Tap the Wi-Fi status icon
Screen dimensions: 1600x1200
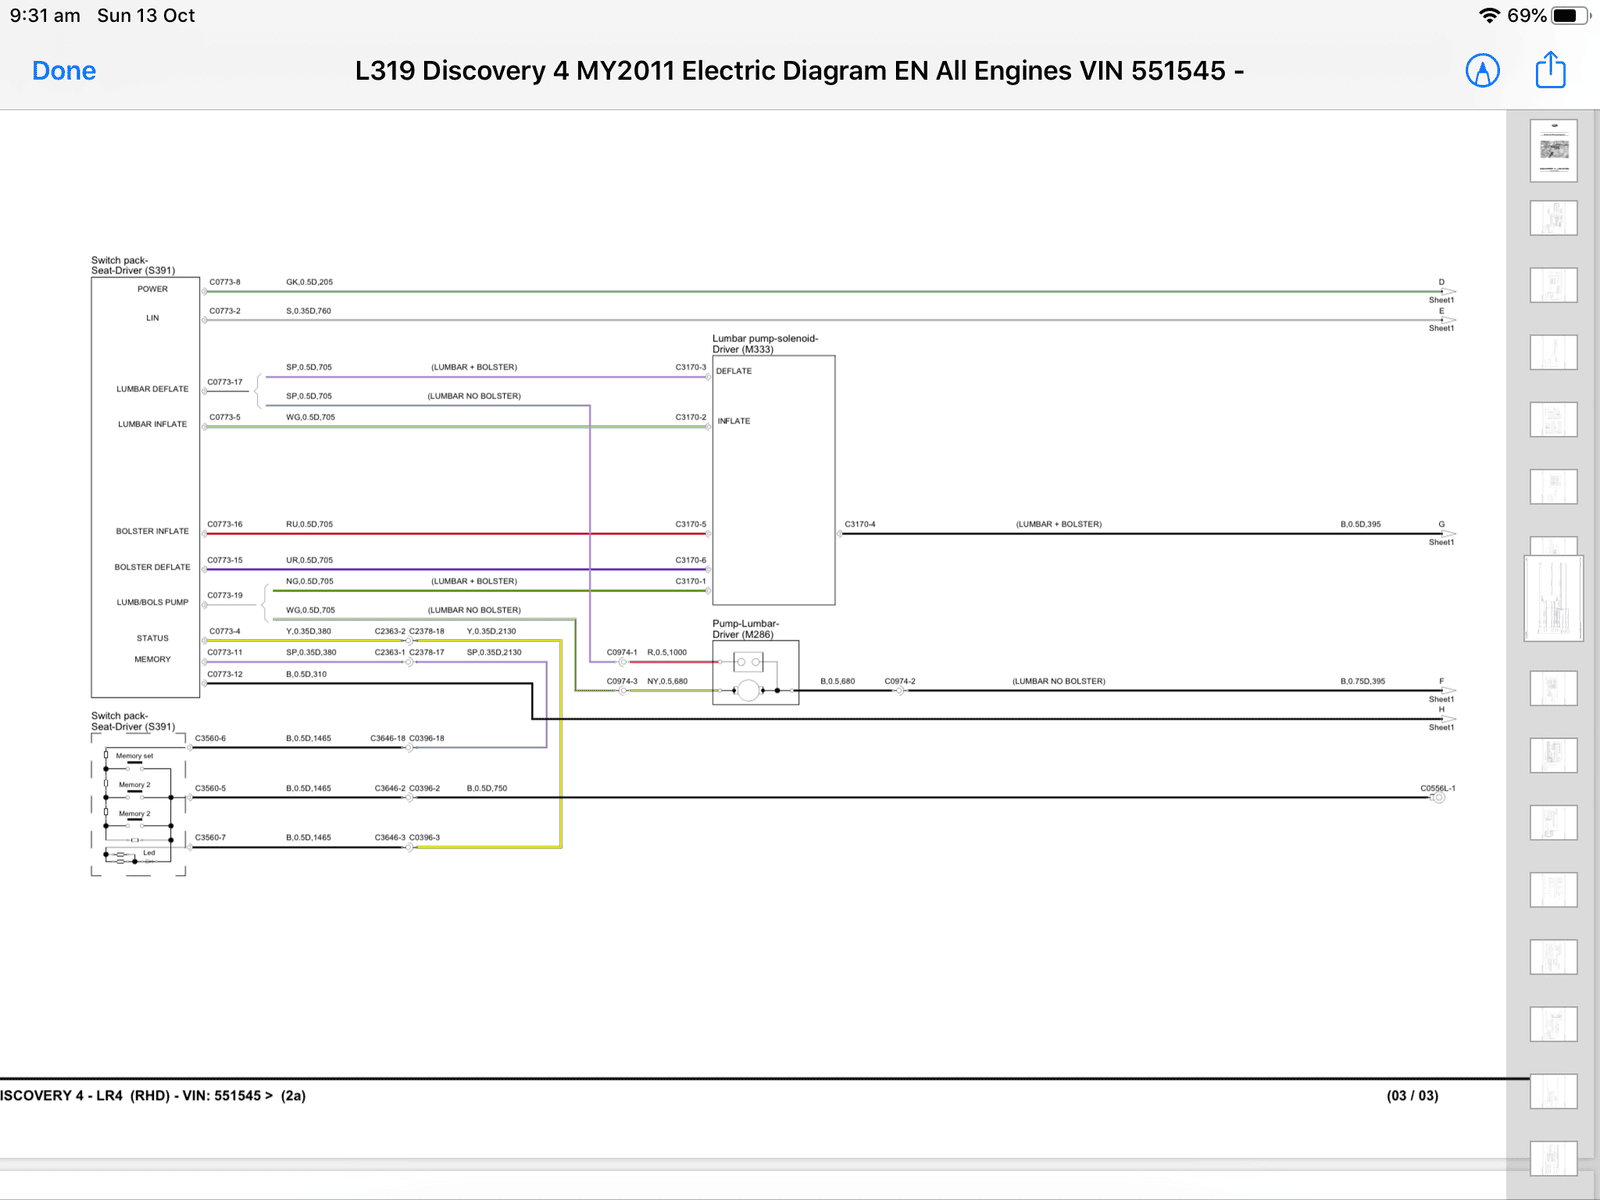coord(1489,16)
